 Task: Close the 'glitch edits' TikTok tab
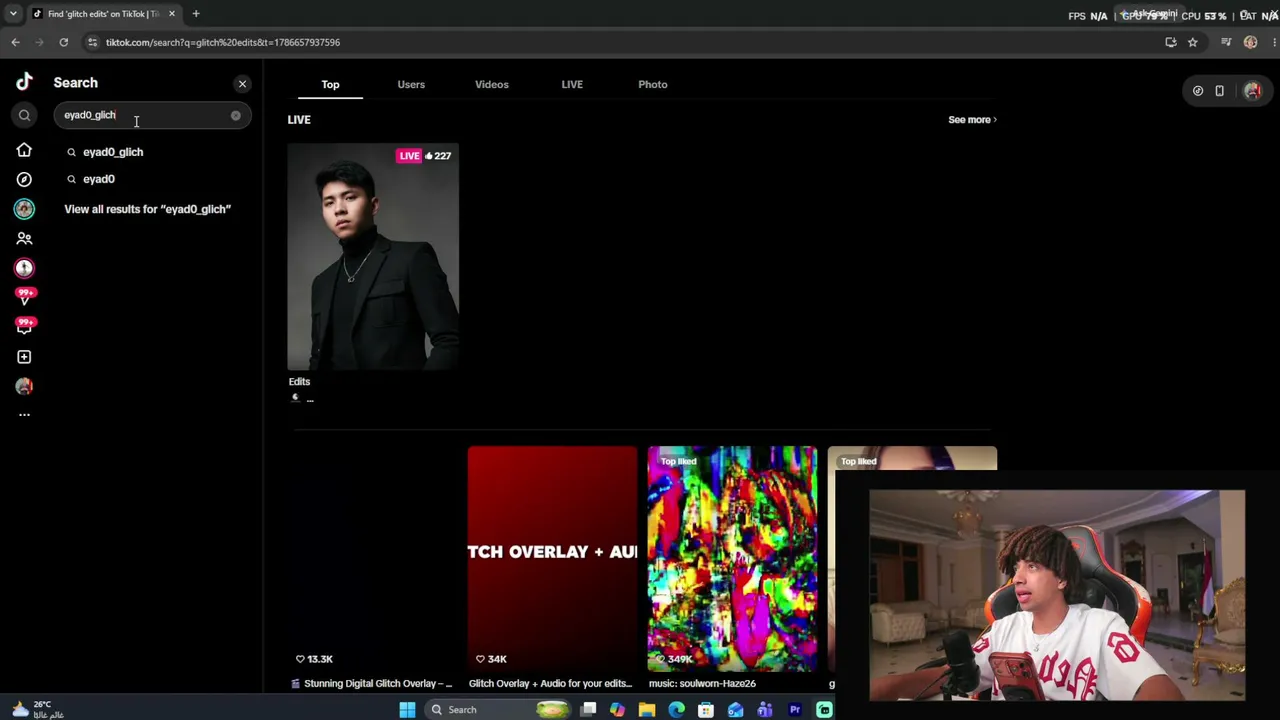(x=172, y=14)
